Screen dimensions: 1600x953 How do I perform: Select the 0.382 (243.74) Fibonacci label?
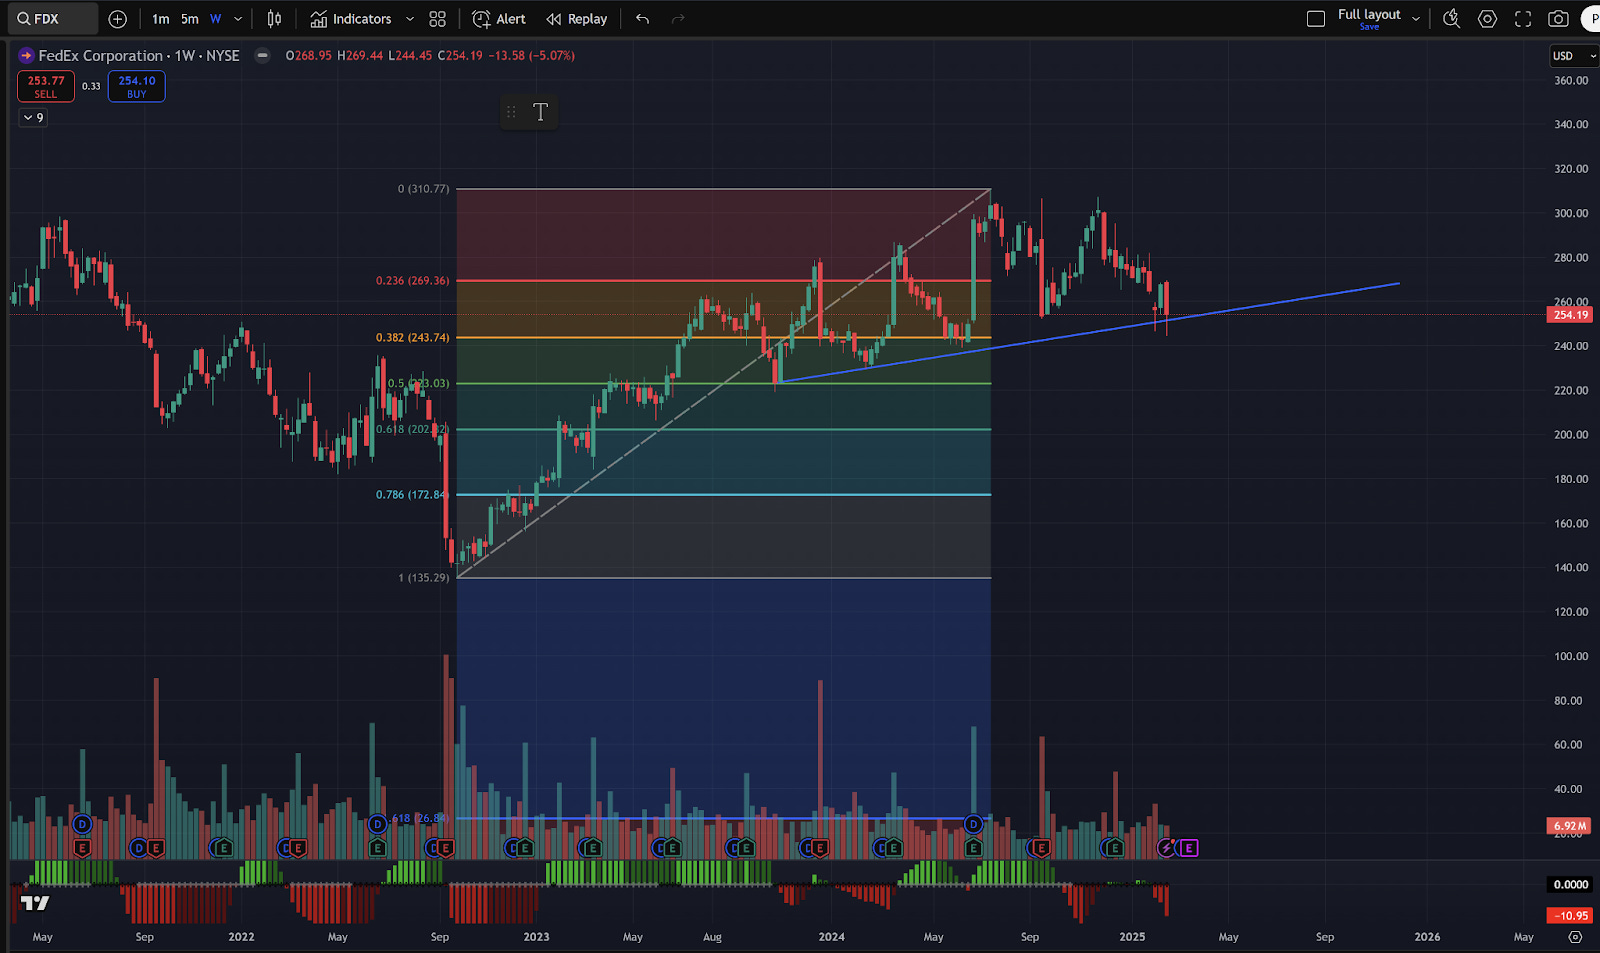[413, 338]
